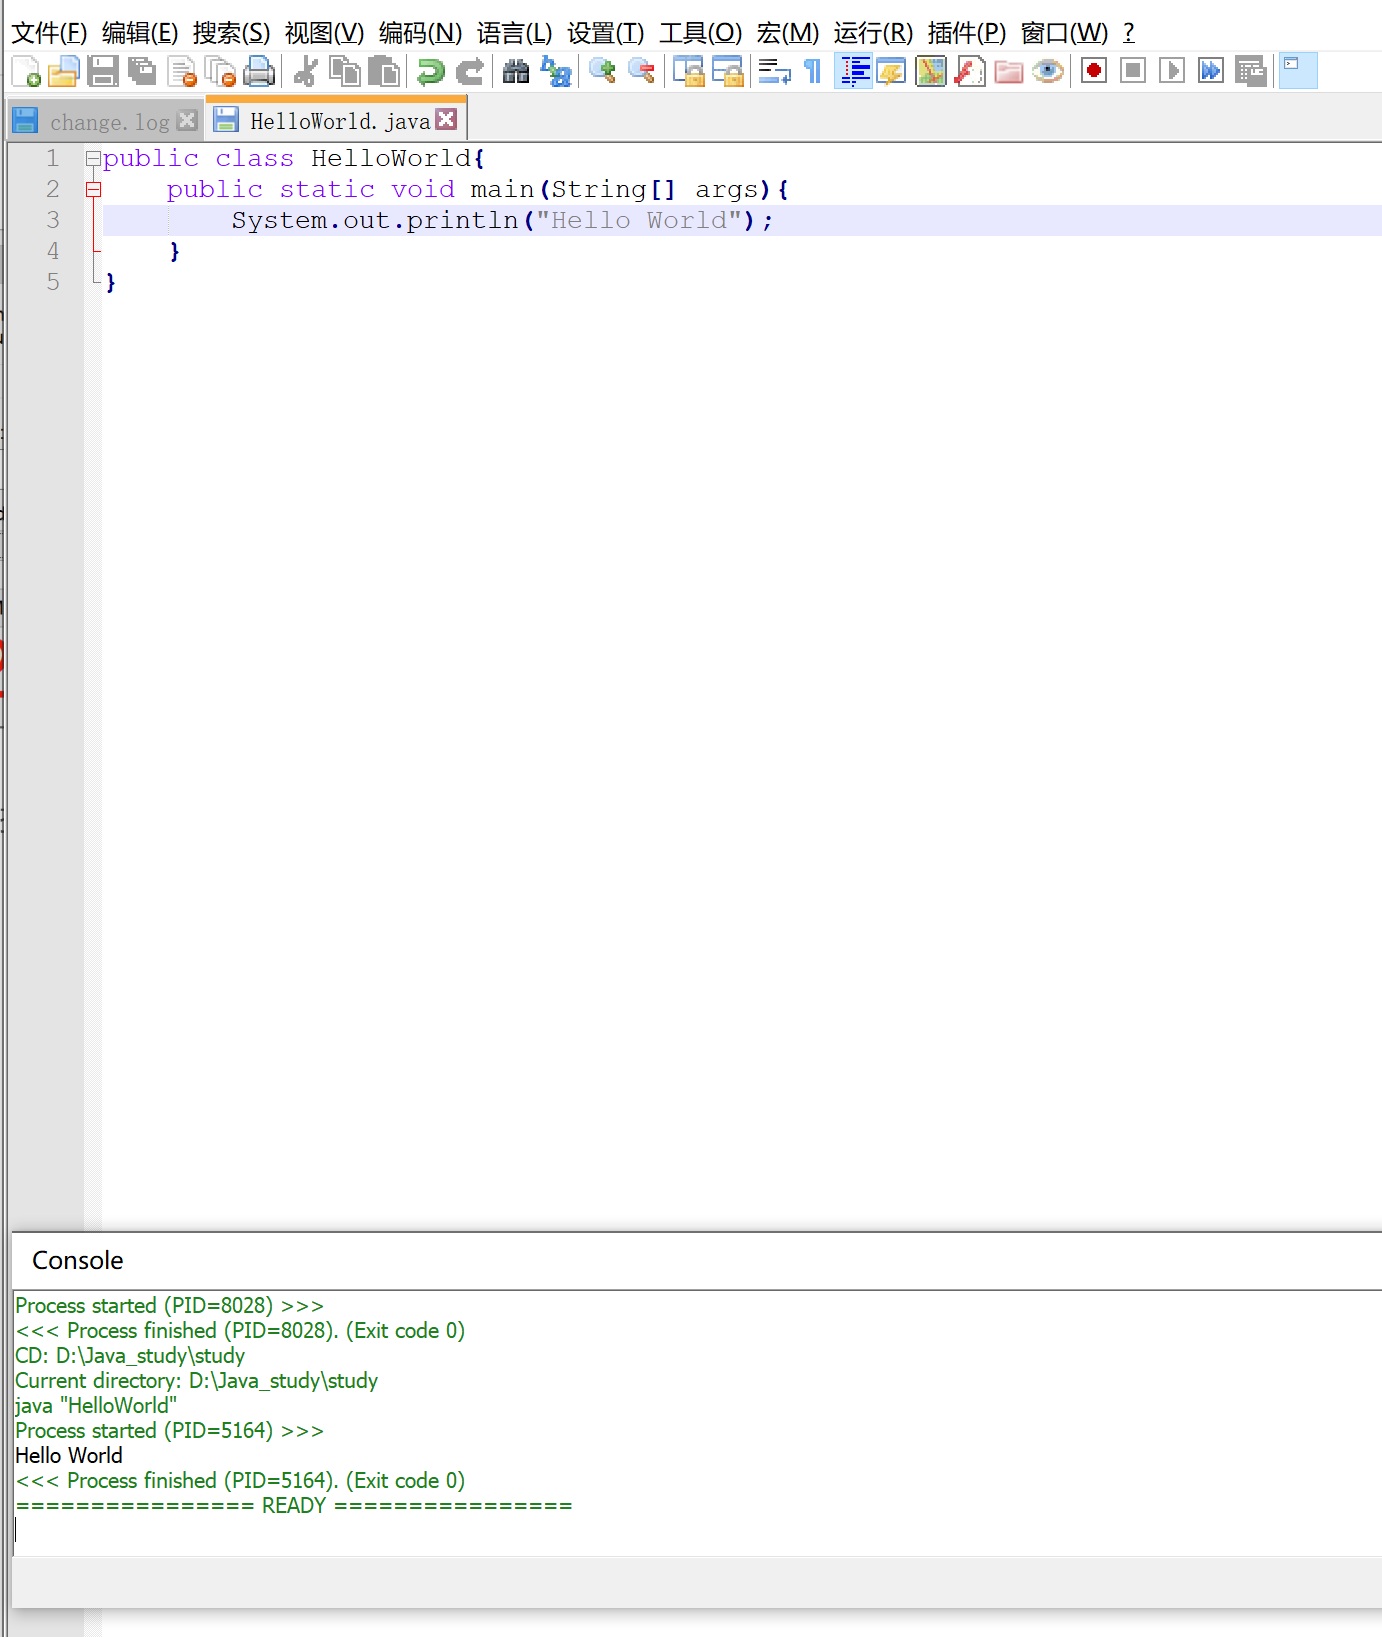Toggle the Indent guide icon

coord(853,71)
